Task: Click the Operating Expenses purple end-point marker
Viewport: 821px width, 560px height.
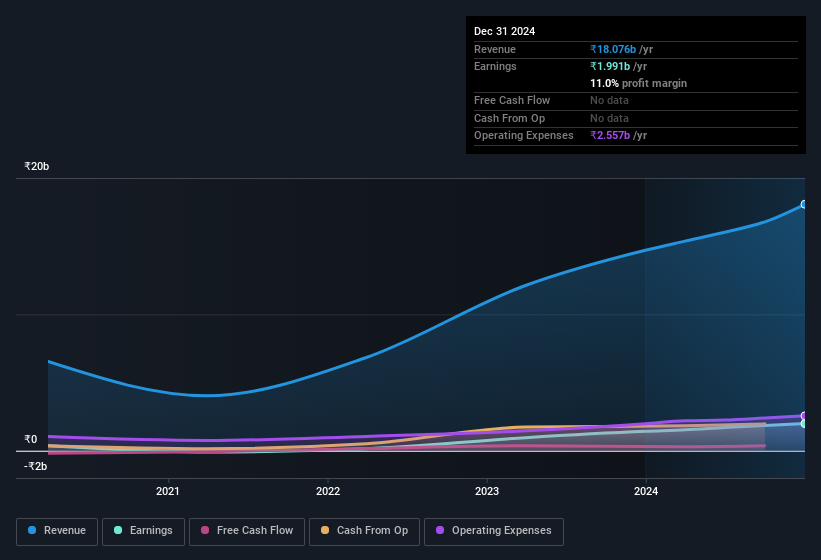Action: [x=804, y=416]
